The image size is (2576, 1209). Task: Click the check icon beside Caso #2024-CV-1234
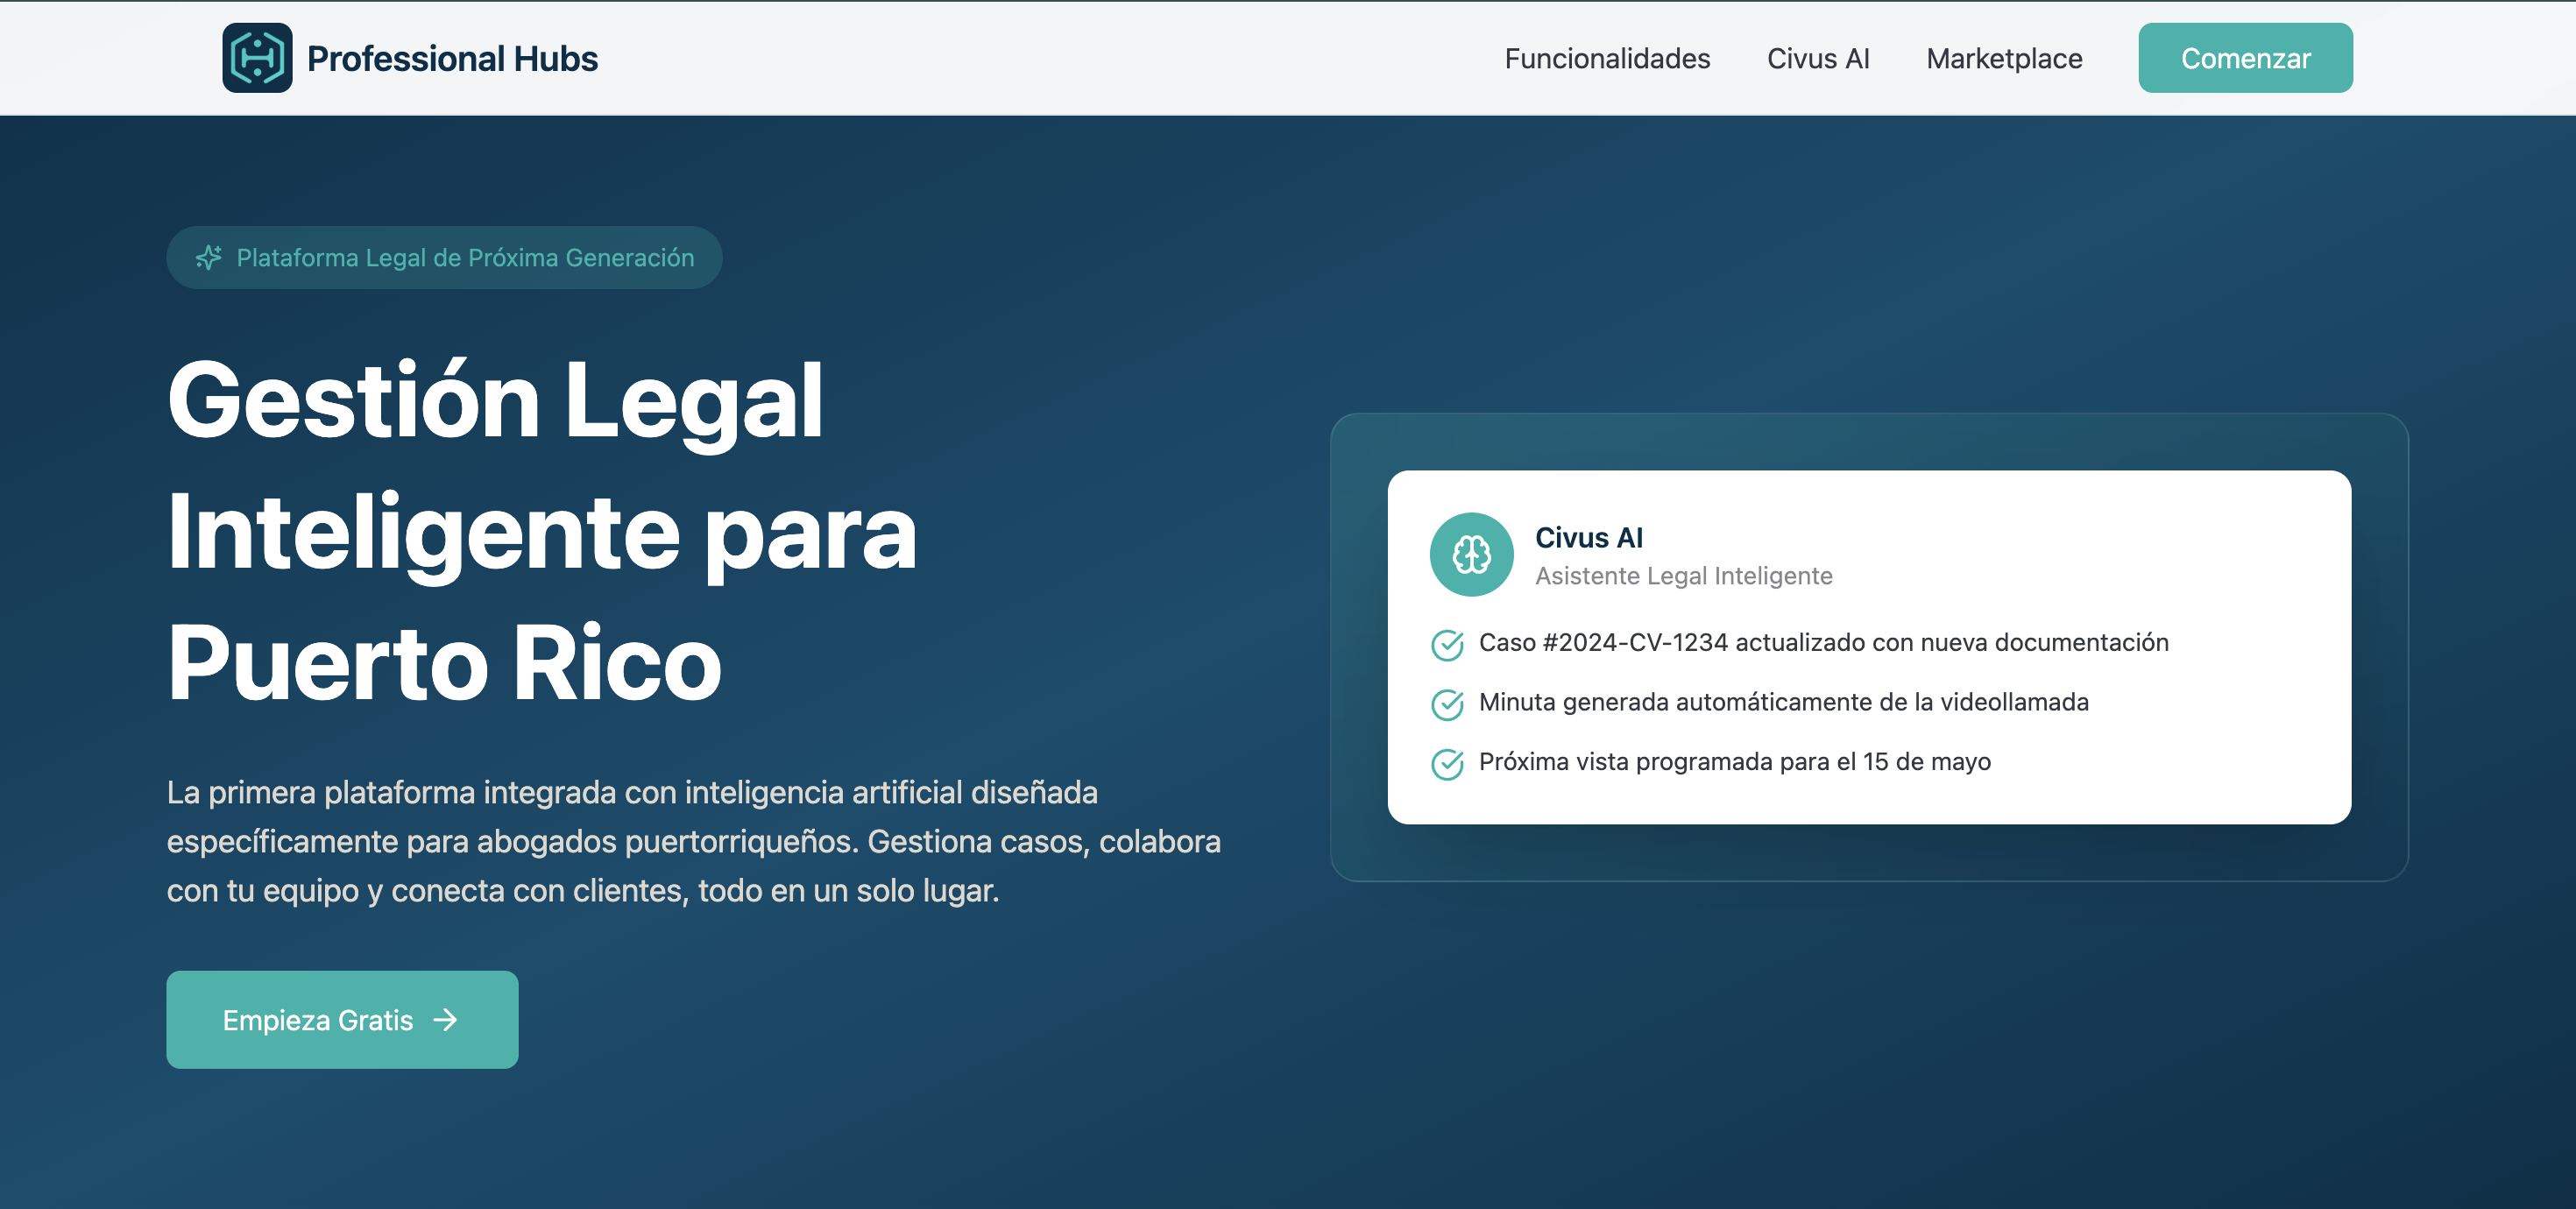(x=1447, y=645)
